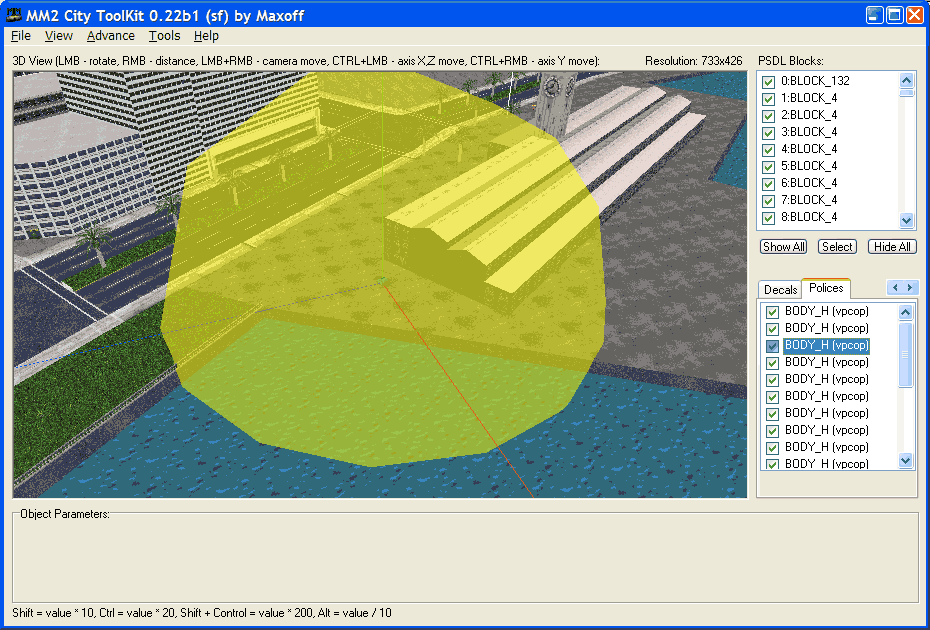Click Polices list scroll up arrow
The width and height of the screenshot is (930, 630).
[x=906, y=312]
